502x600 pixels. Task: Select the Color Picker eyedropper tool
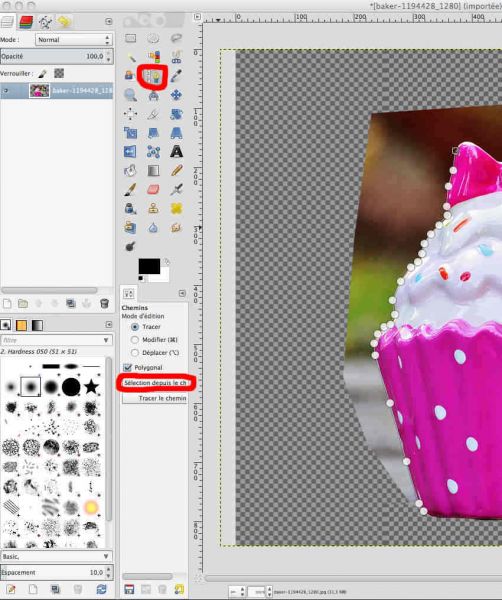[176, 76]
